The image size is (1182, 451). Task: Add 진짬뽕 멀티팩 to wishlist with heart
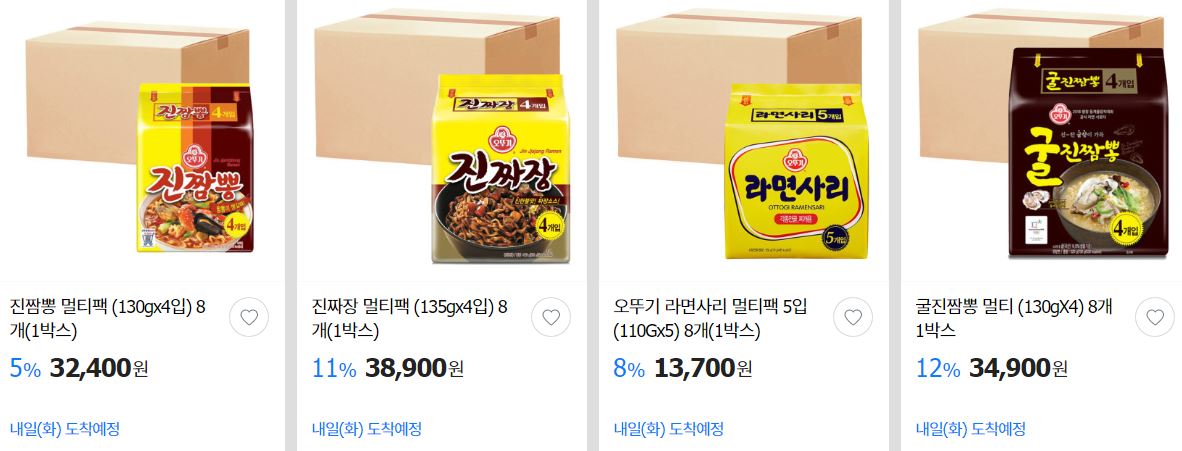tap(249, 318)
